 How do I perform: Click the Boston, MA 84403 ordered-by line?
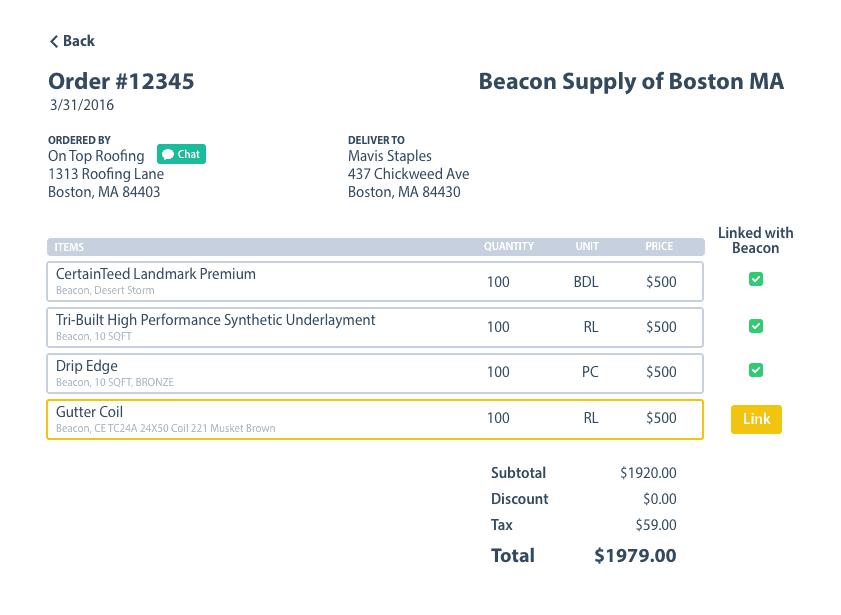tap(104, 192)
